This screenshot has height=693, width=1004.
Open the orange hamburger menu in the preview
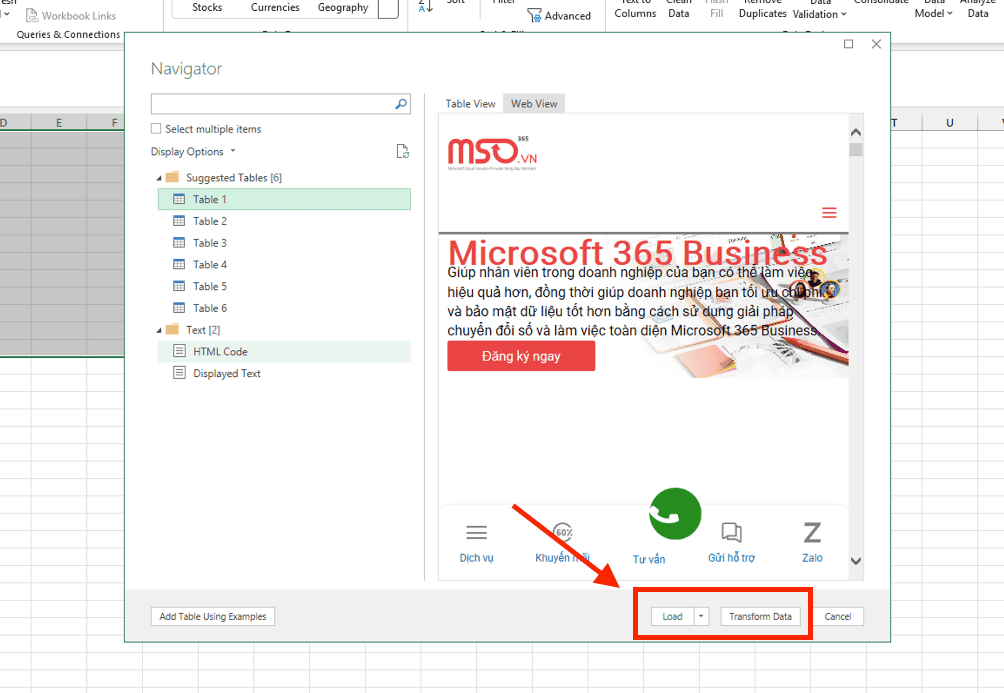coord(829,213)
